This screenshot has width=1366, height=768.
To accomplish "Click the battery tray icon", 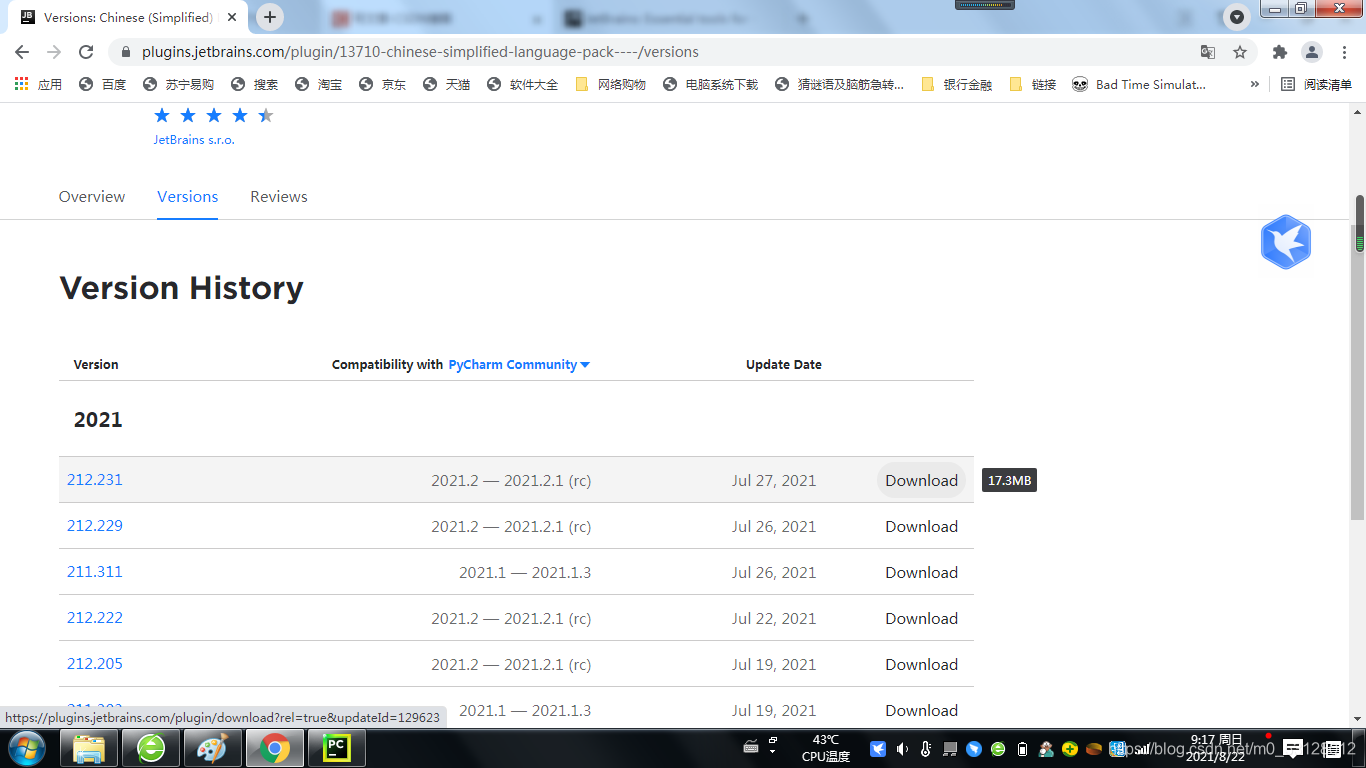I will [1022, 749].
